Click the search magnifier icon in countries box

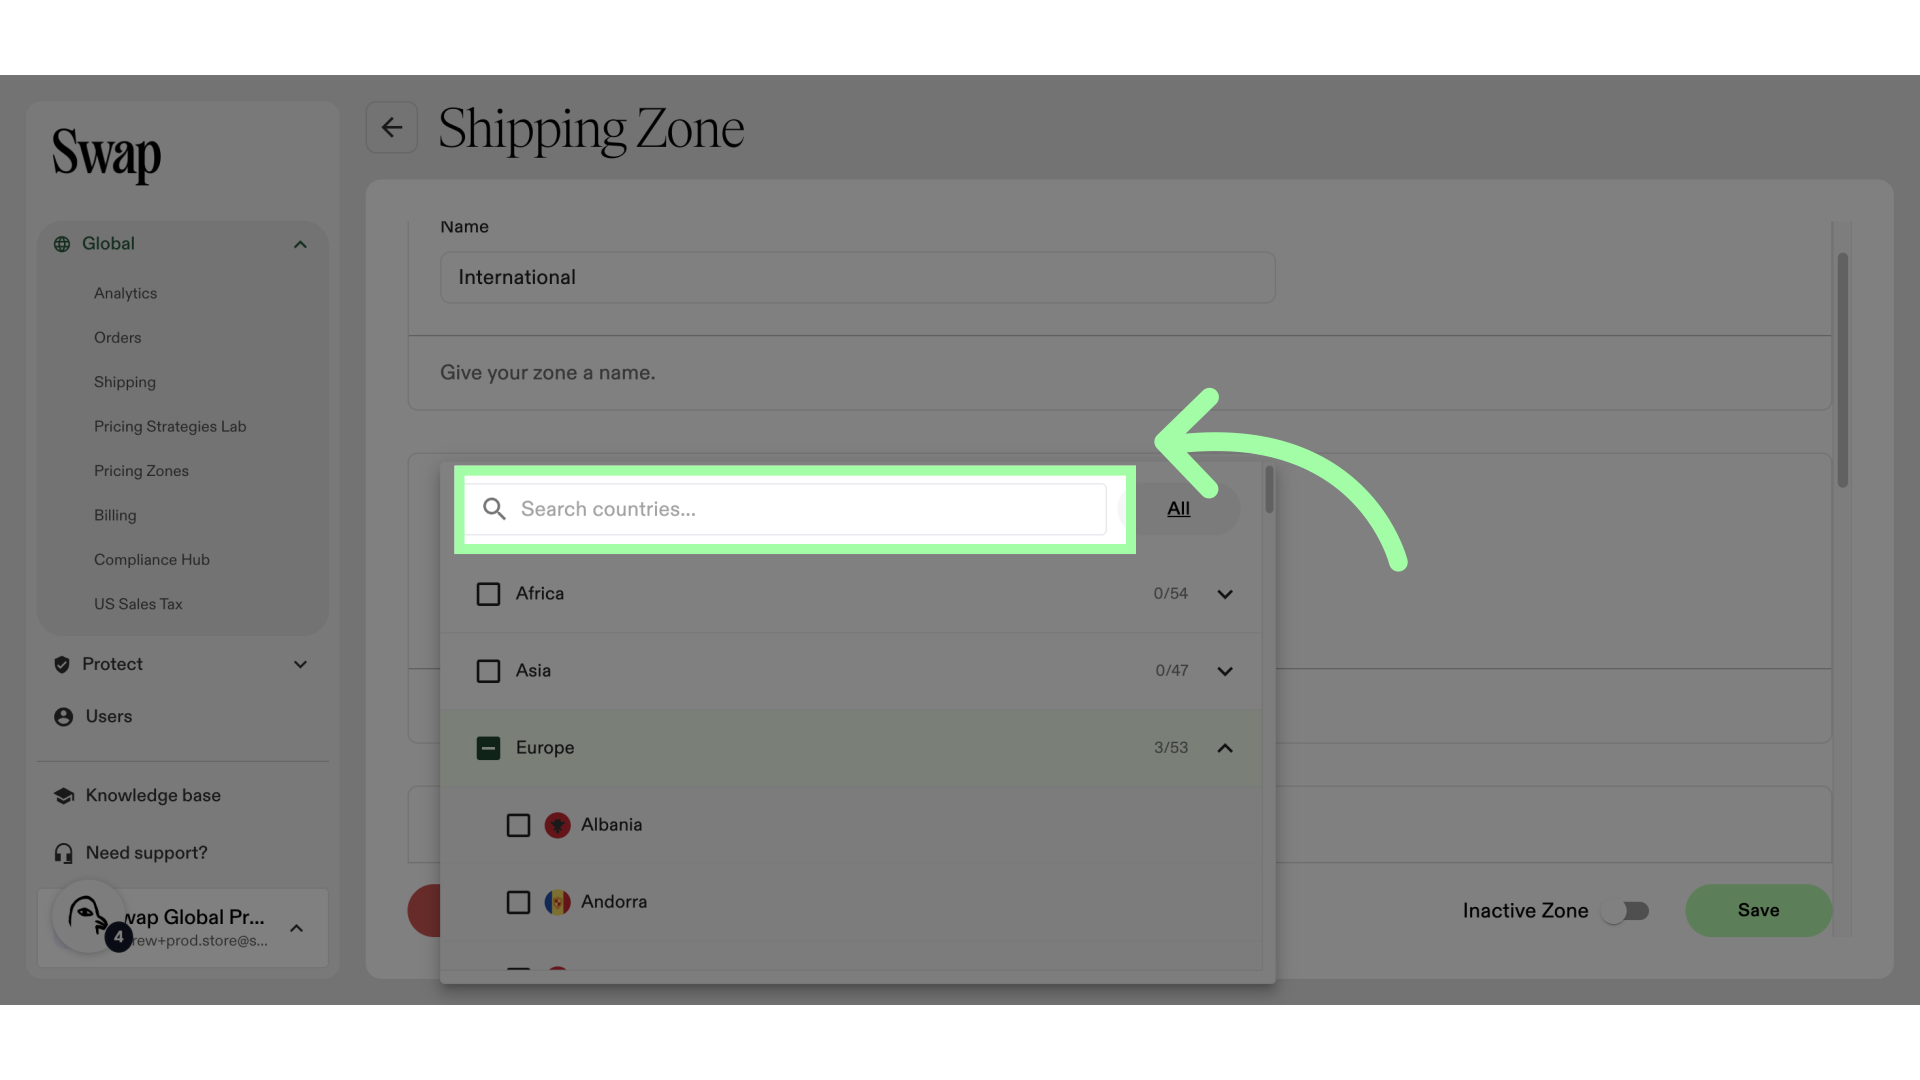[494, 509]
